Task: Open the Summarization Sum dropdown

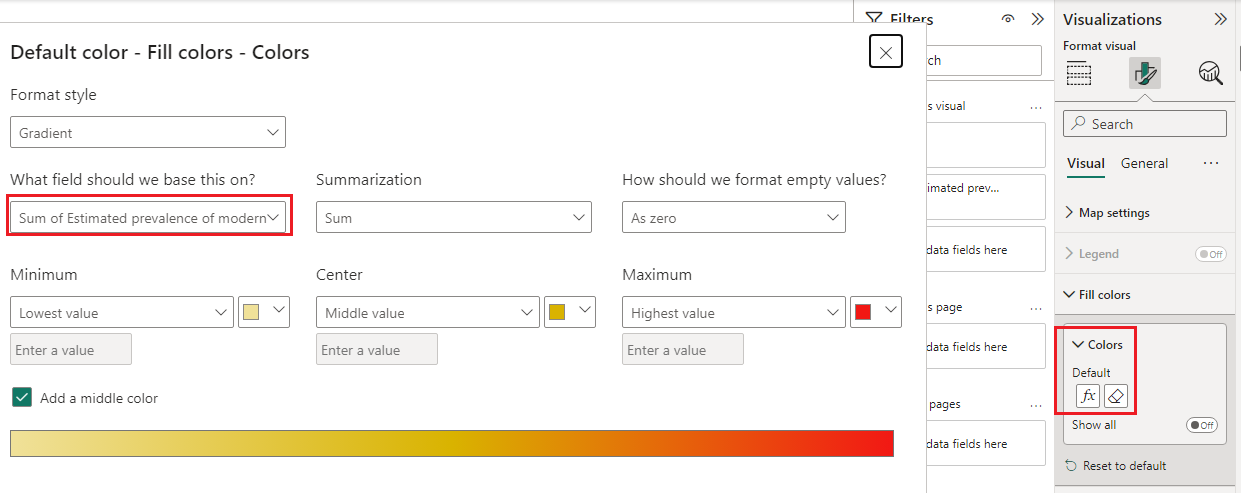Action: [454, 217]
